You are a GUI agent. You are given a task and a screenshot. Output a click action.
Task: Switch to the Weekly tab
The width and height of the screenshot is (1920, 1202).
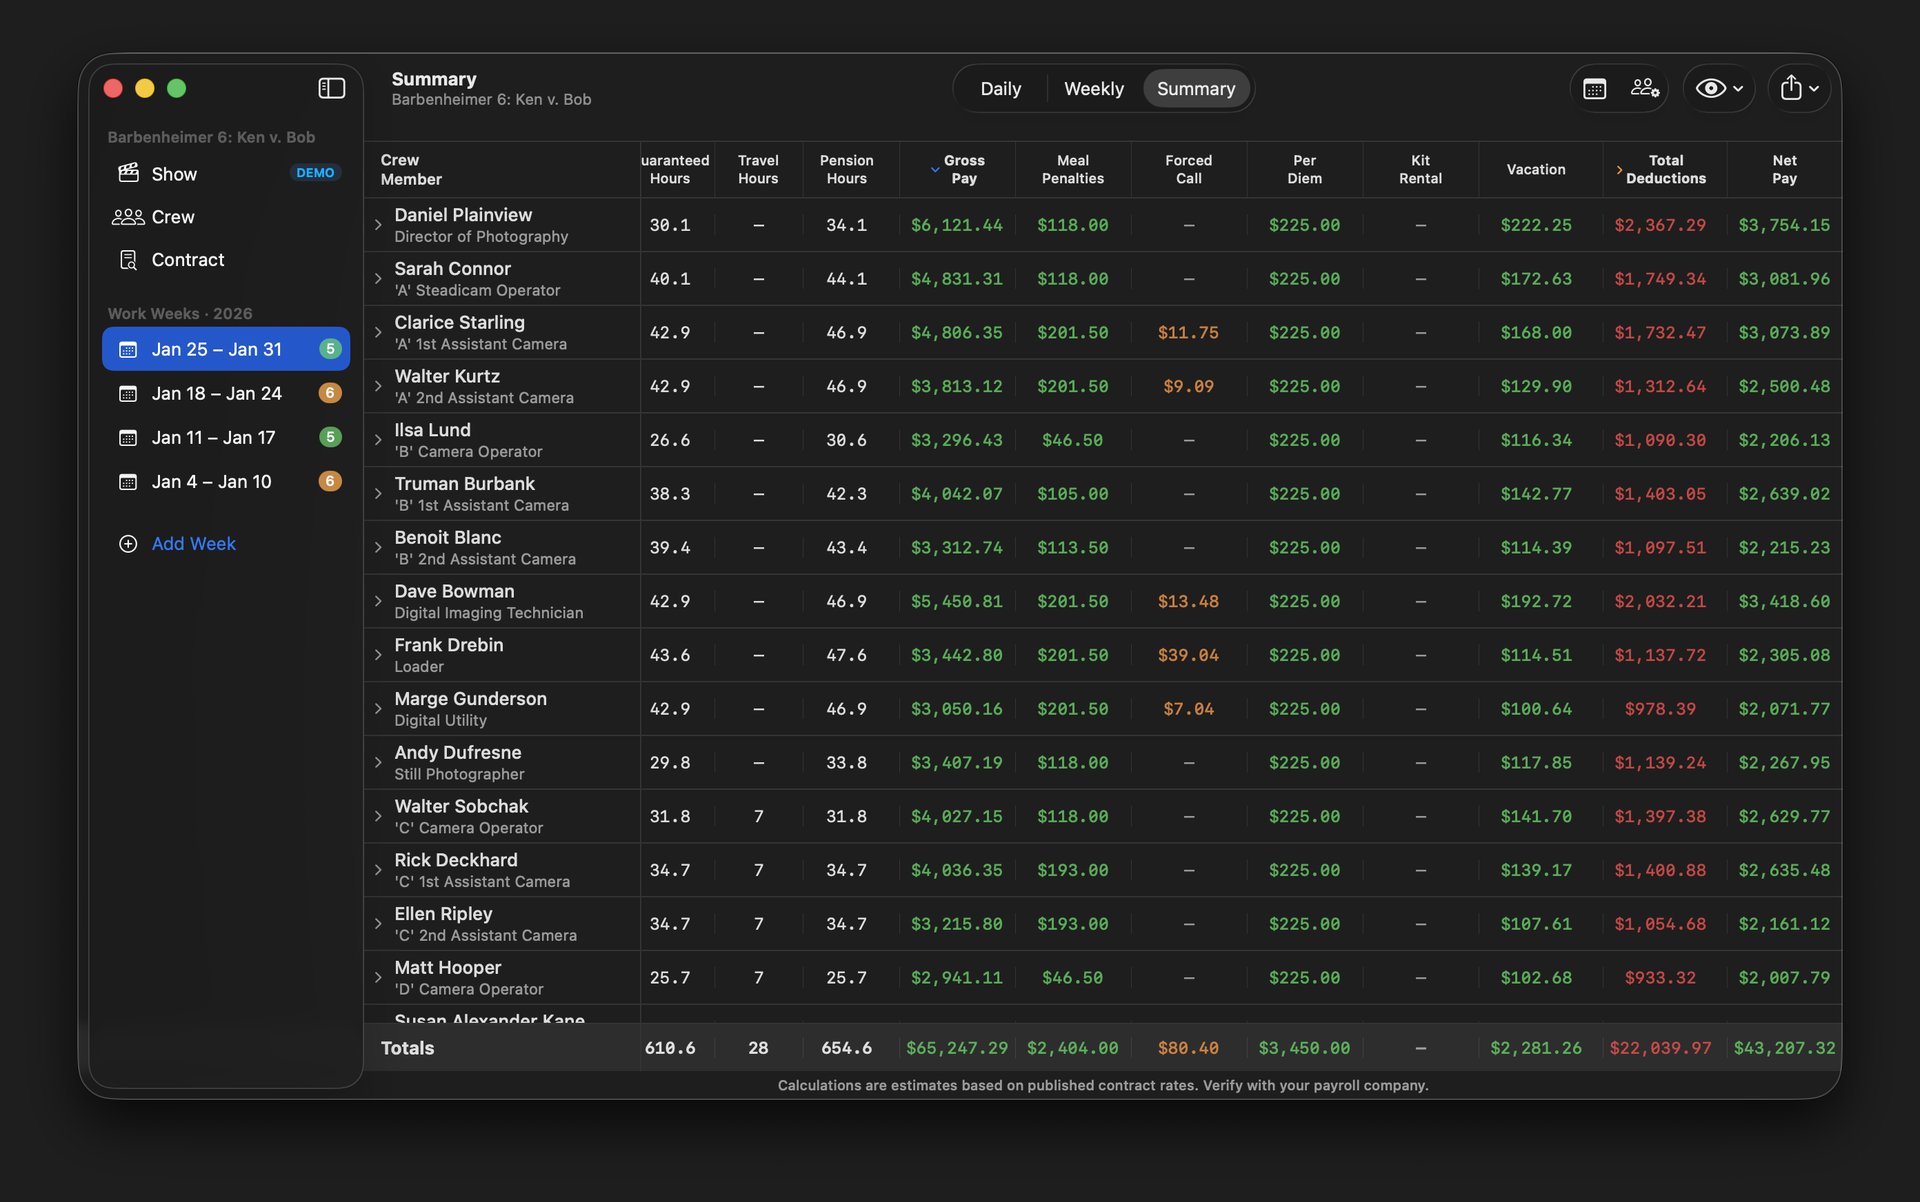coord(1094,89)
